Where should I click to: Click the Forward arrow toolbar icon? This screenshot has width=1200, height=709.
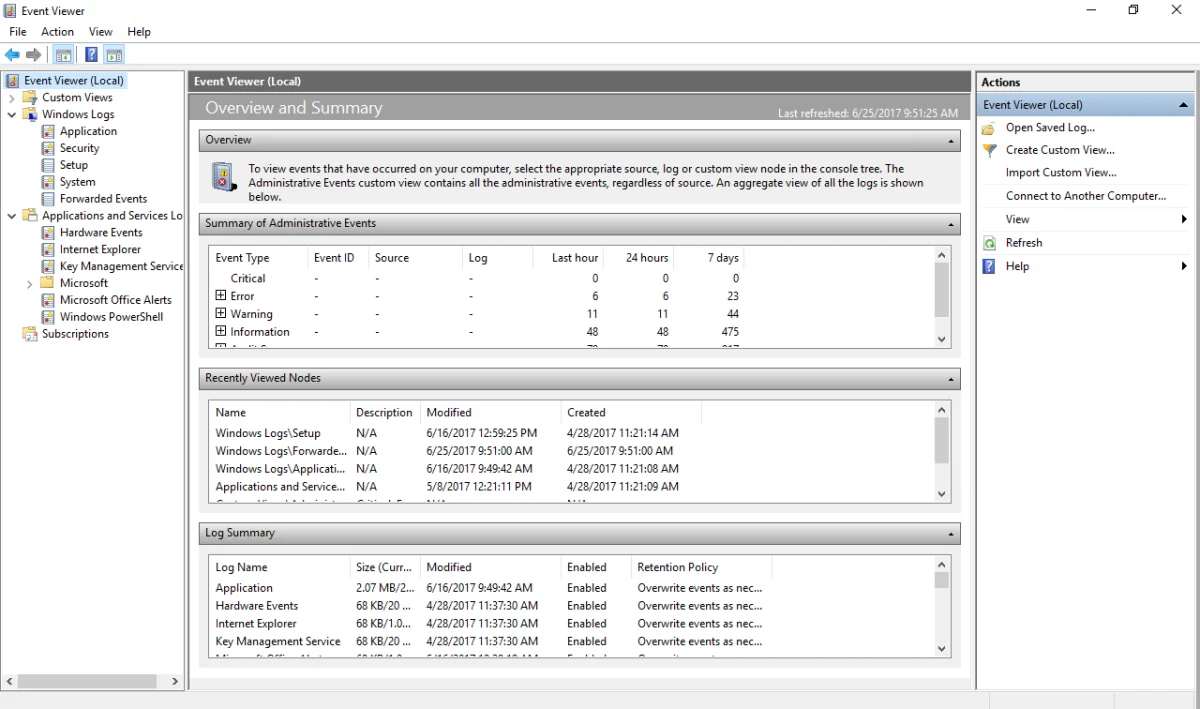(34, 55)
